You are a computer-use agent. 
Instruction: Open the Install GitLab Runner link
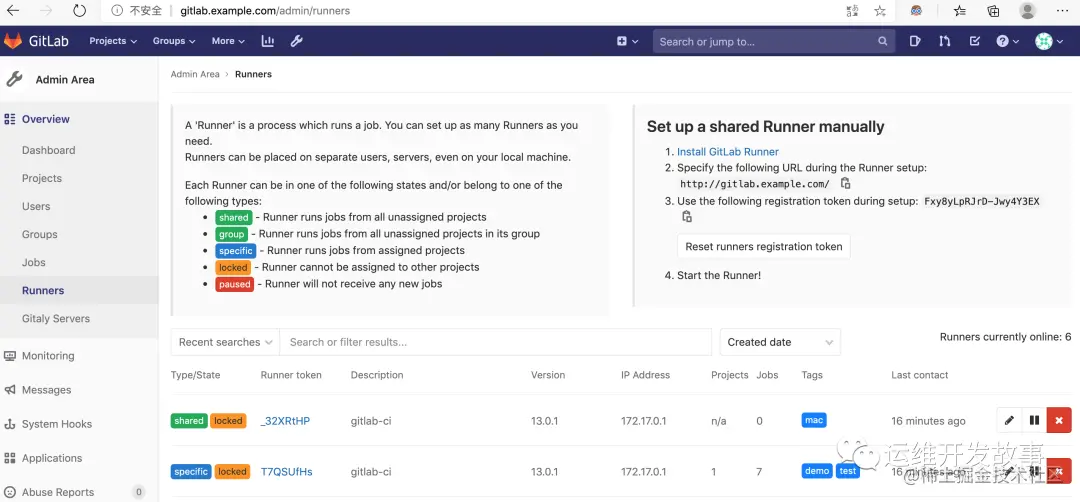click(x=727, y=152)
